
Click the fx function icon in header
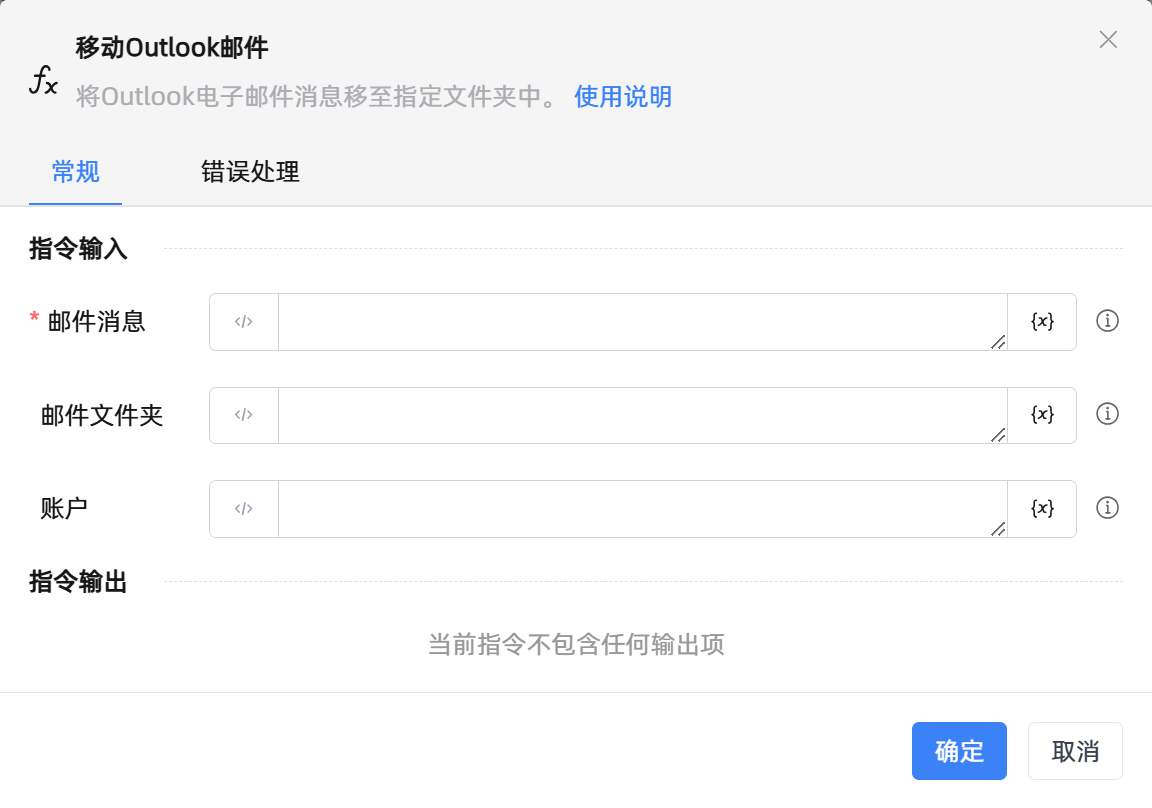pos(43,79)
